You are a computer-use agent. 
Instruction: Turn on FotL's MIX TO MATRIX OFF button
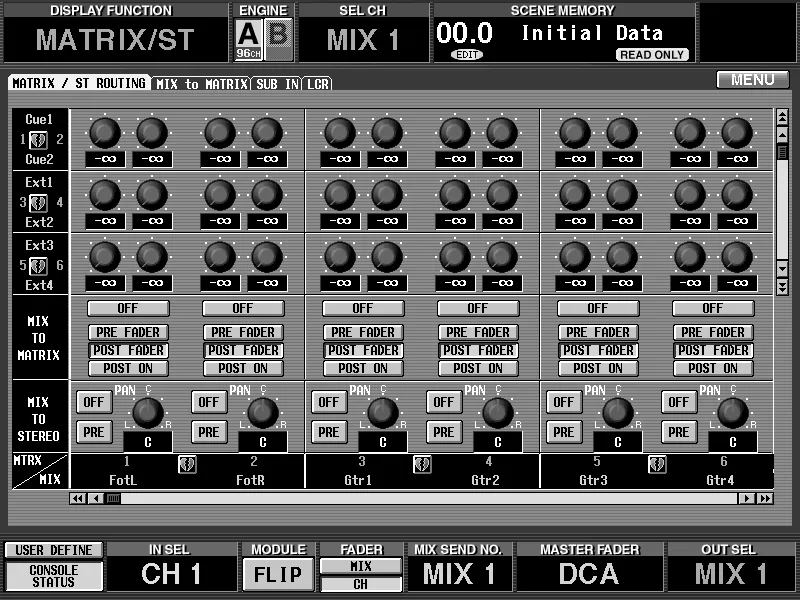128,308
